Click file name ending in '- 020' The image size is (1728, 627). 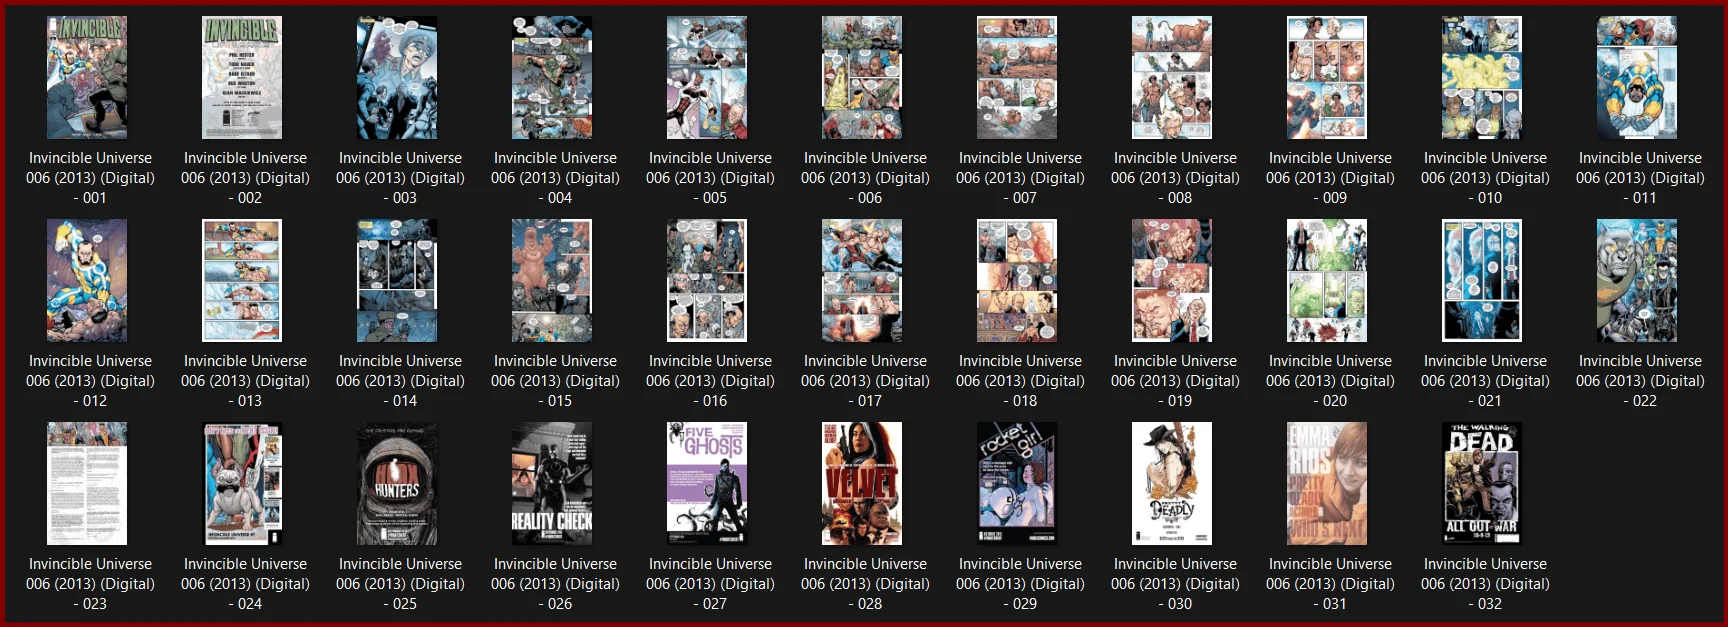pyautogui.click(x=1330, y=381)
